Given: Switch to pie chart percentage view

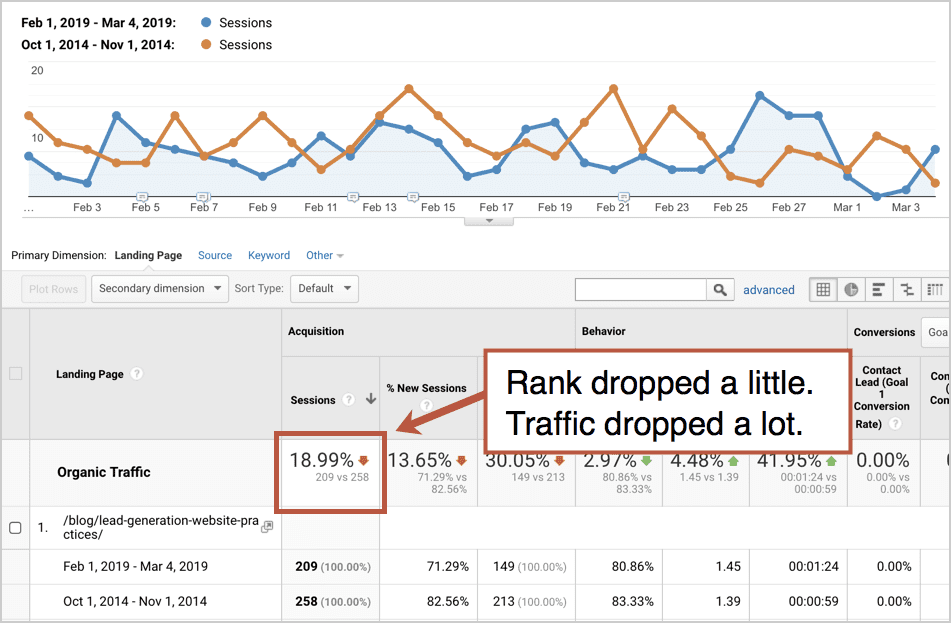Looking at the screenshot, I should 851,289.
